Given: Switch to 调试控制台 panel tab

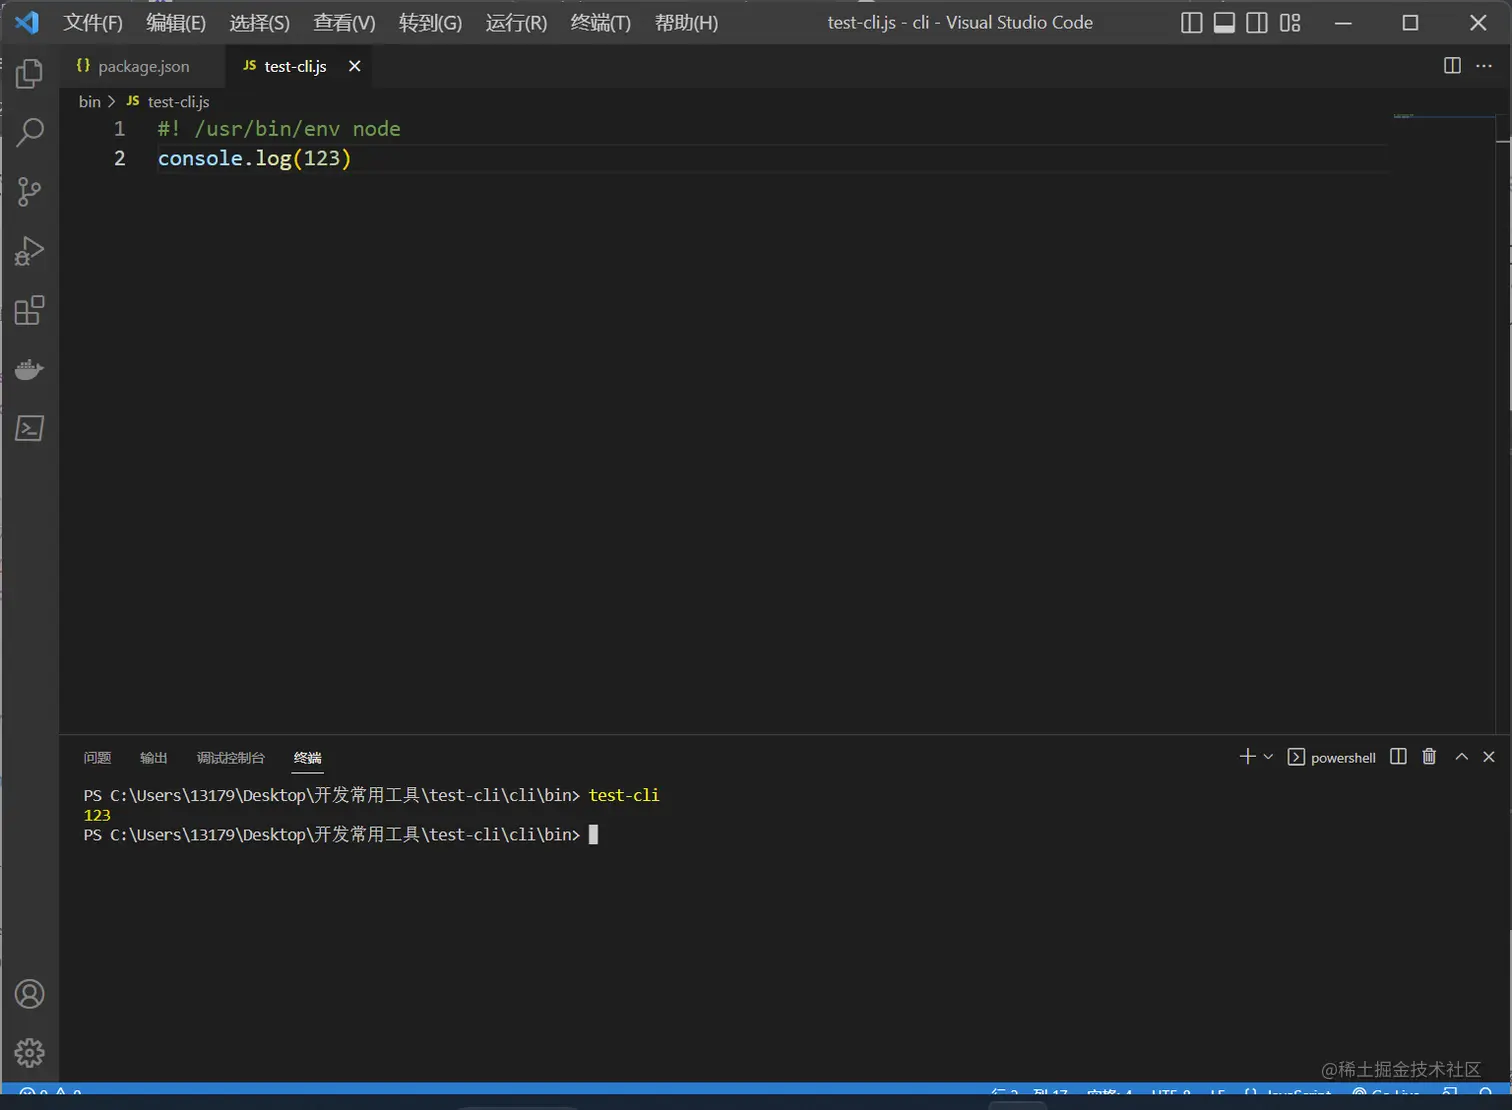Looking at the screenshot, I should pyautogui.click(x=231, y=758).
